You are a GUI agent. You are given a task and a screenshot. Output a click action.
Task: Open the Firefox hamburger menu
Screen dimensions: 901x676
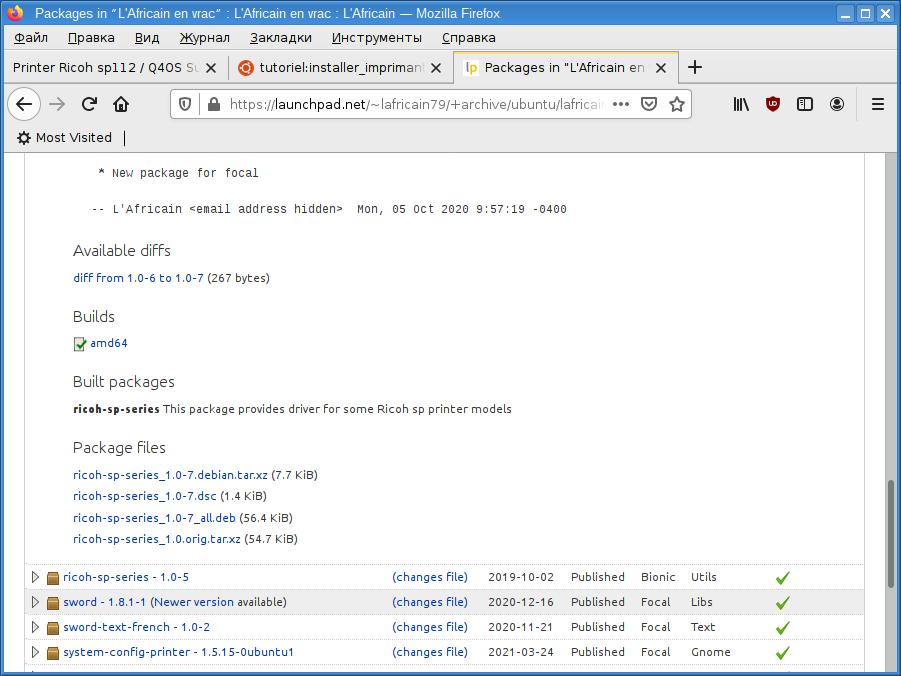point(877,104)
